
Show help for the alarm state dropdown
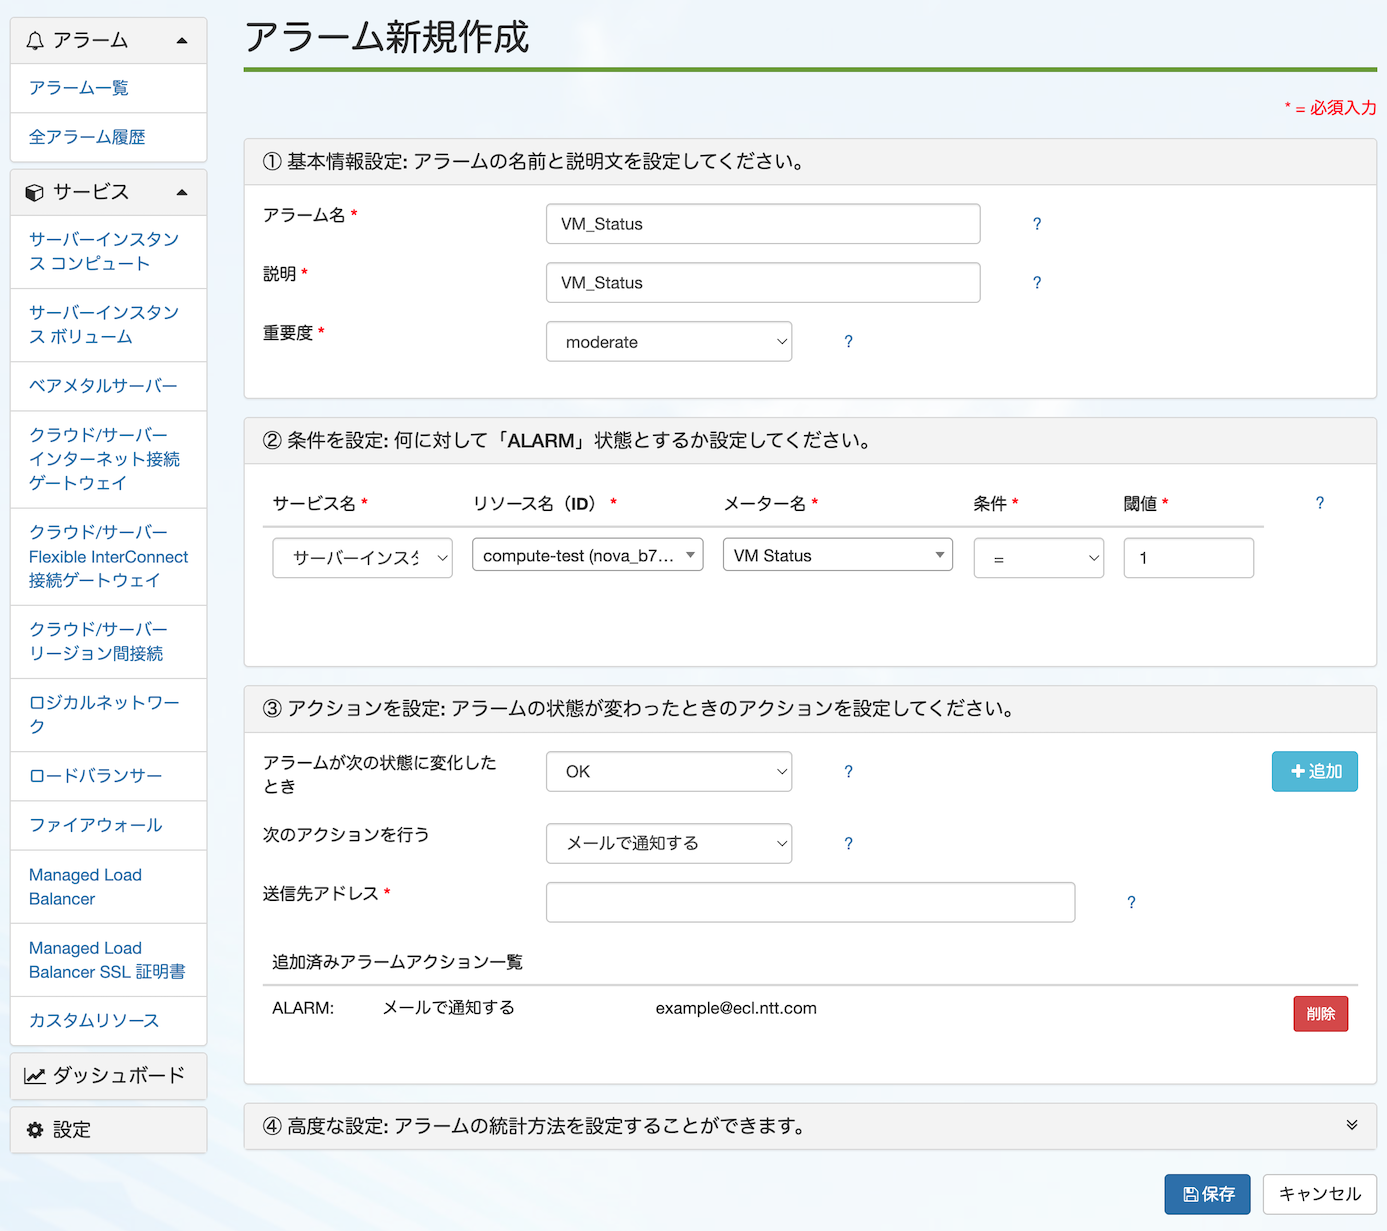pos(848,772)
